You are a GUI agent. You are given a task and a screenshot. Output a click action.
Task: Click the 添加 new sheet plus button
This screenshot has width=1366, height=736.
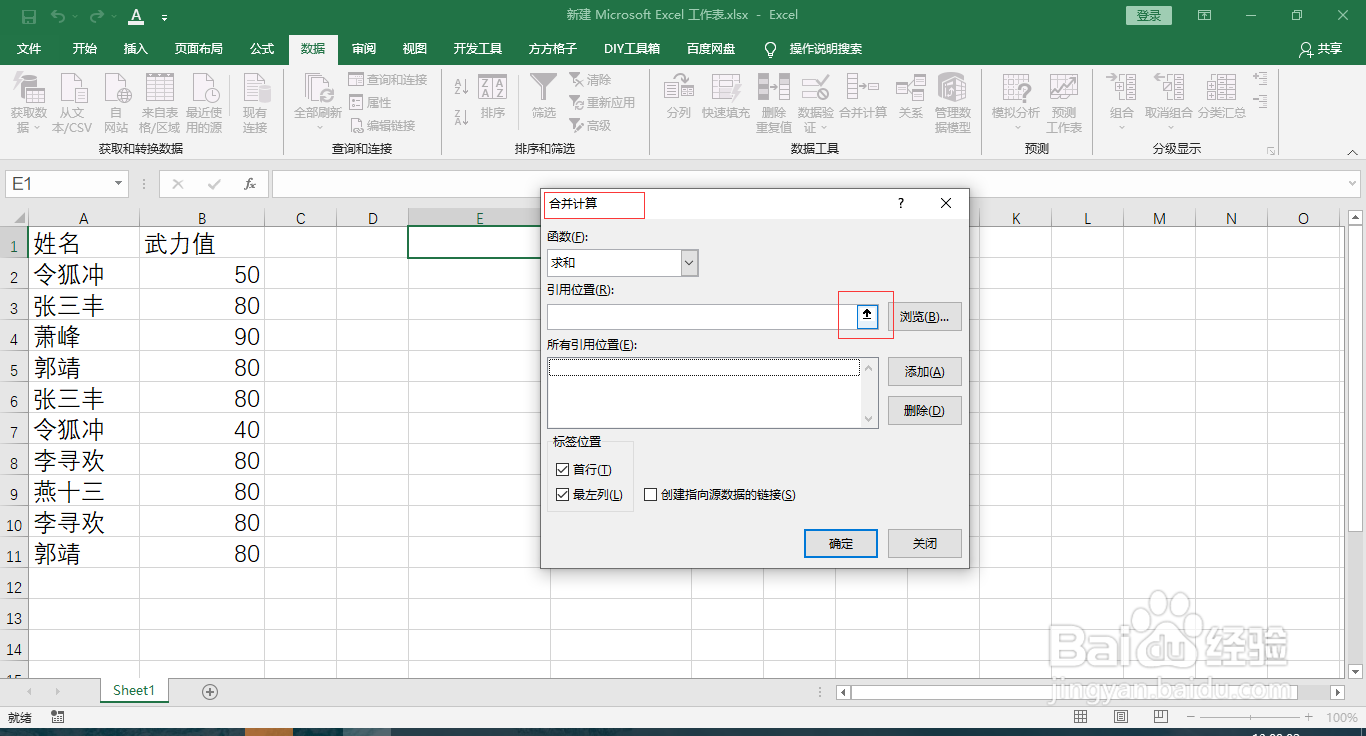pyautogui.click(x=208, y=690)
